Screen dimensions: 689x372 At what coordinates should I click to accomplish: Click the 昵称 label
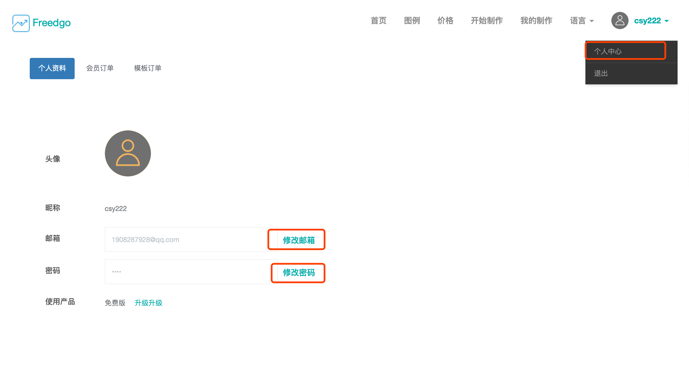coord(53,208)
